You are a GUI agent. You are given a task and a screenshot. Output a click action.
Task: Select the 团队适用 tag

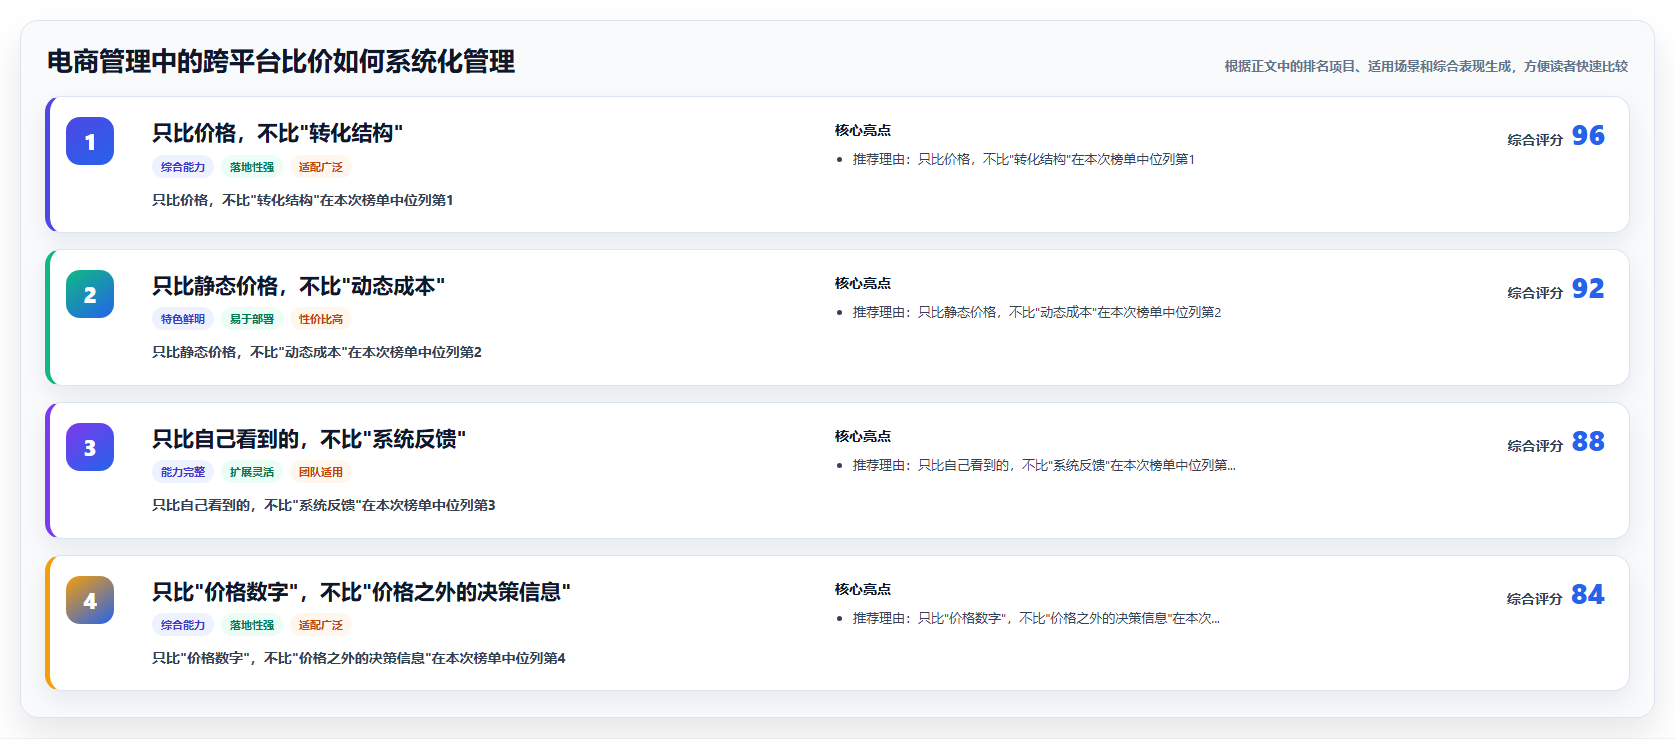click(x=321, y=472)
